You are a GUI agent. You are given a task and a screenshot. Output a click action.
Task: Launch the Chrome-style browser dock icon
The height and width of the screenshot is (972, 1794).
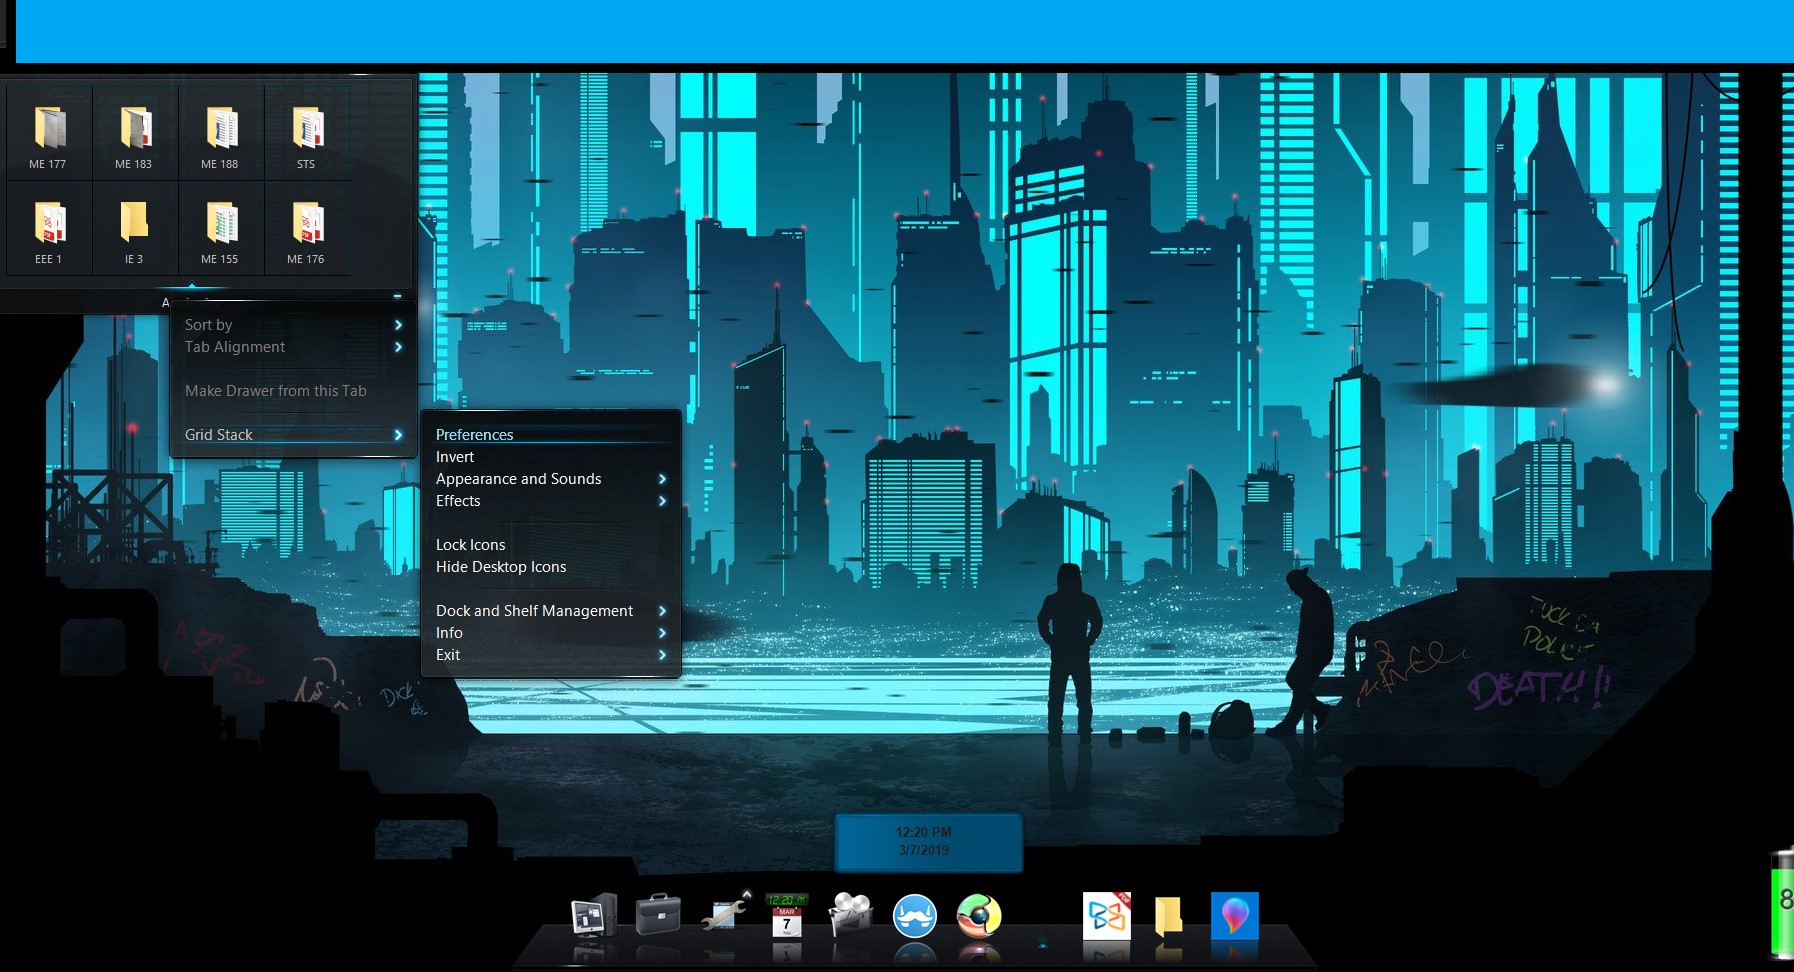point(979,916)
